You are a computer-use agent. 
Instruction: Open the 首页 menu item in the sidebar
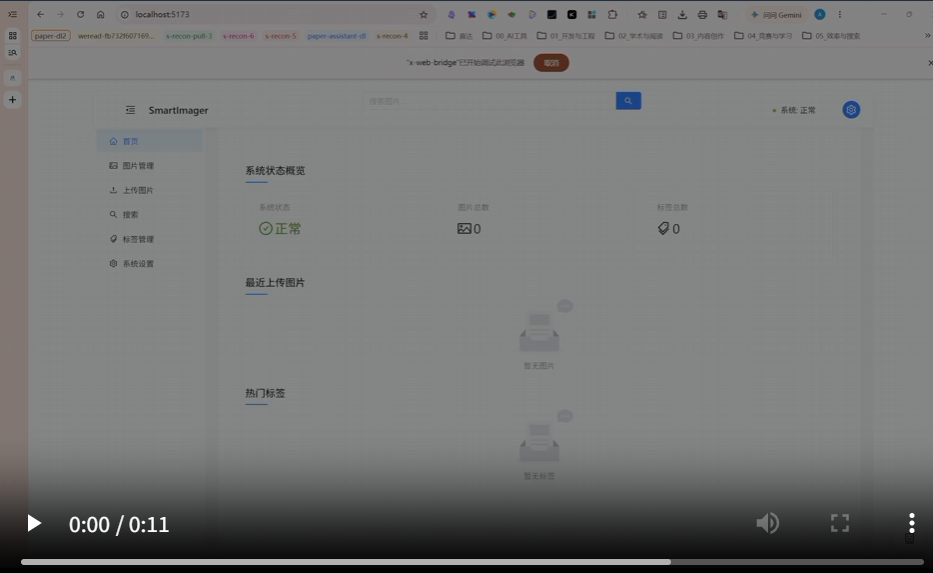(150, 141)
